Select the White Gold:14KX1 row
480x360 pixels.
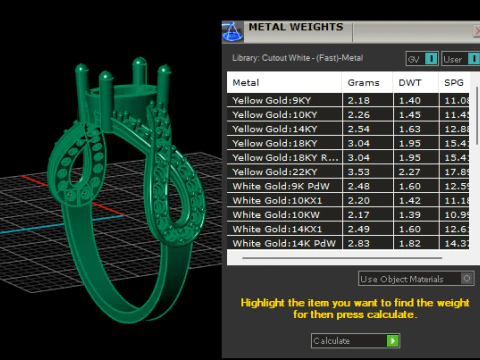[348, 229]
